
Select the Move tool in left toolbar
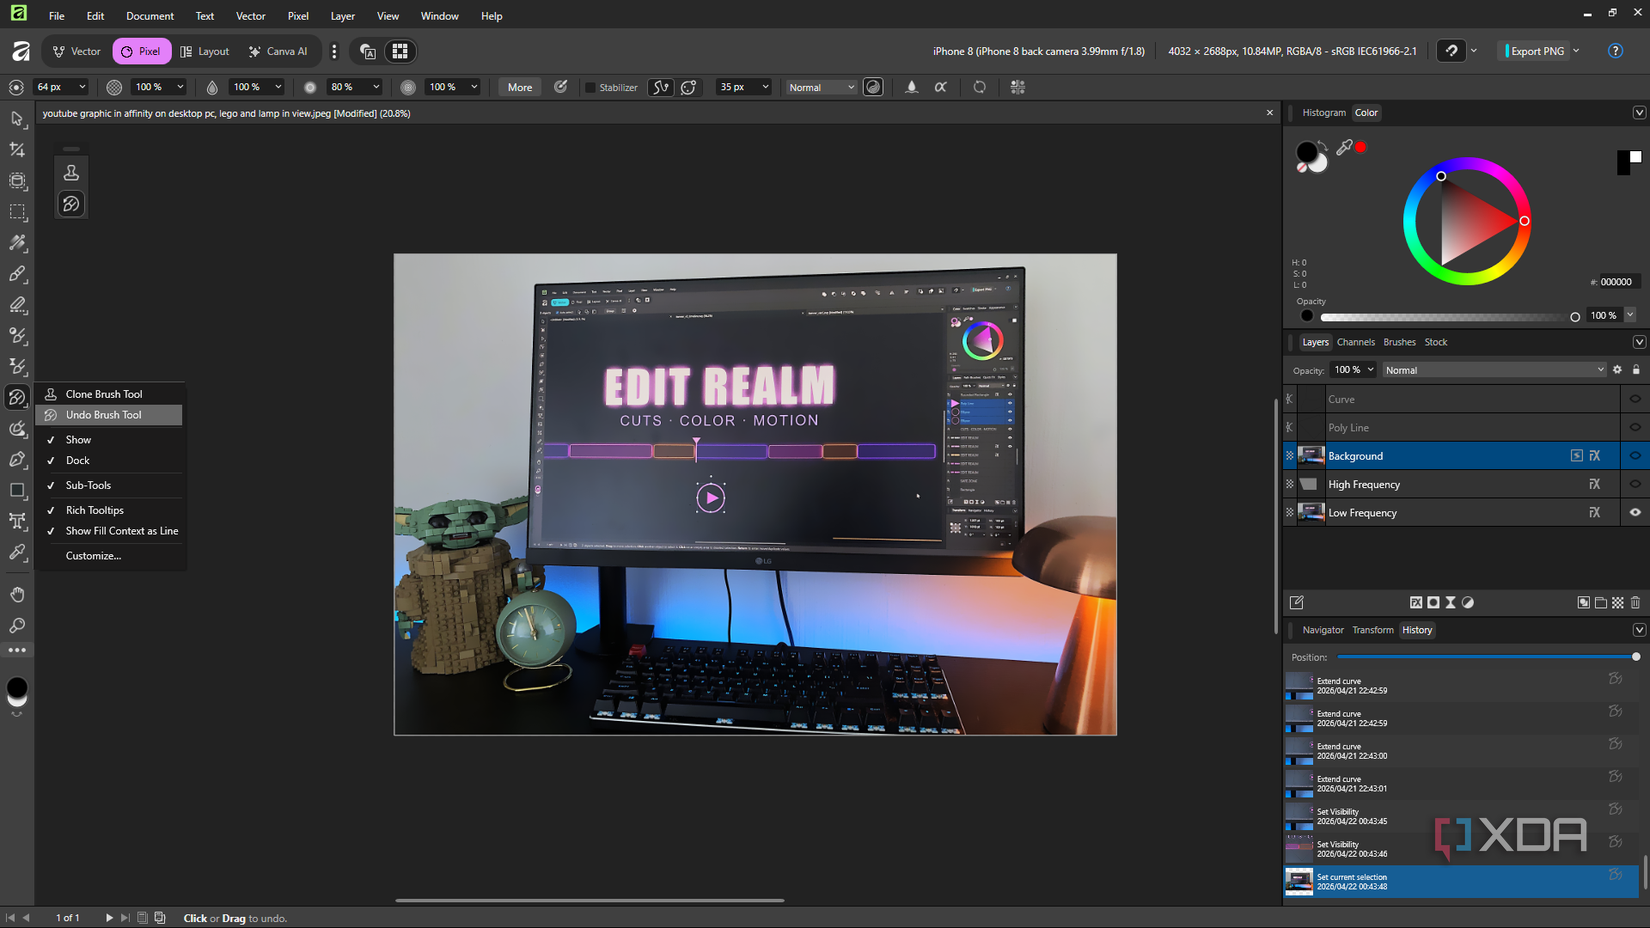(17, 119)
